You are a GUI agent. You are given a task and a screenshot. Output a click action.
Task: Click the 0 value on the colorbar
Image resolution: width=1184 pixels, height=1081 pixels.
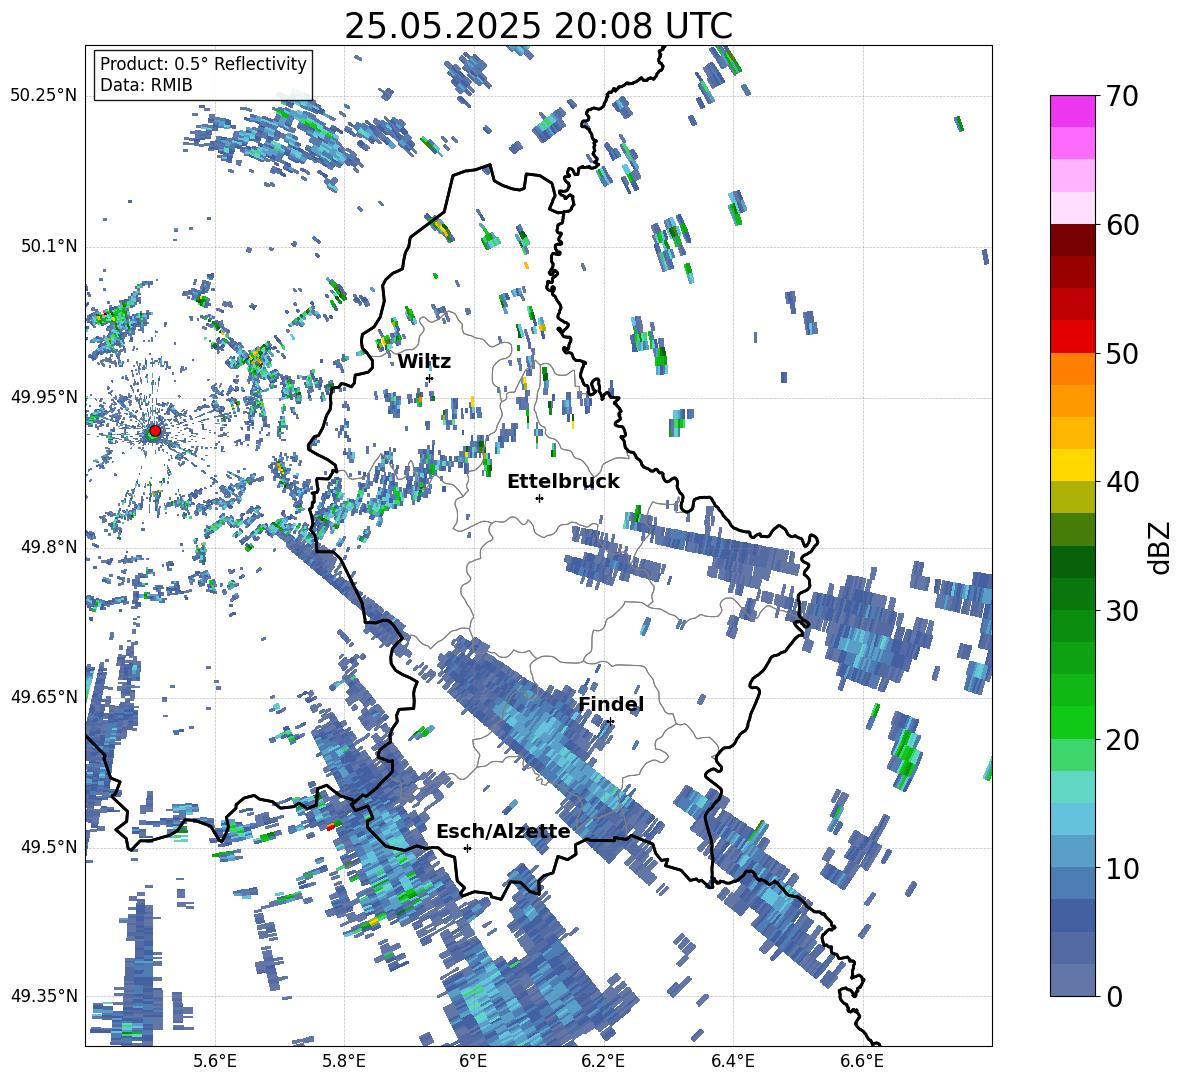pyautogui.click(x=1113, y=996)
